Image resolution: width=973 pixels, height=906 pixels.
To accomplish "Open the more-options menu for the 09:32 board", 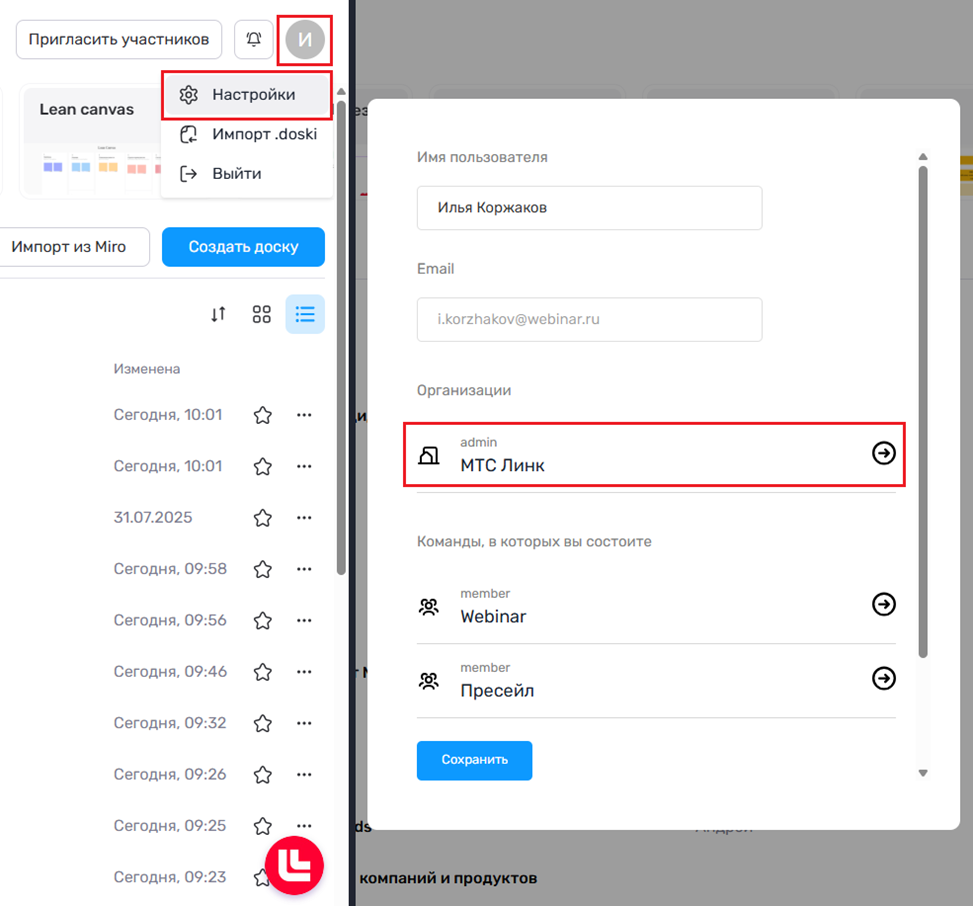I will [304, 723].
